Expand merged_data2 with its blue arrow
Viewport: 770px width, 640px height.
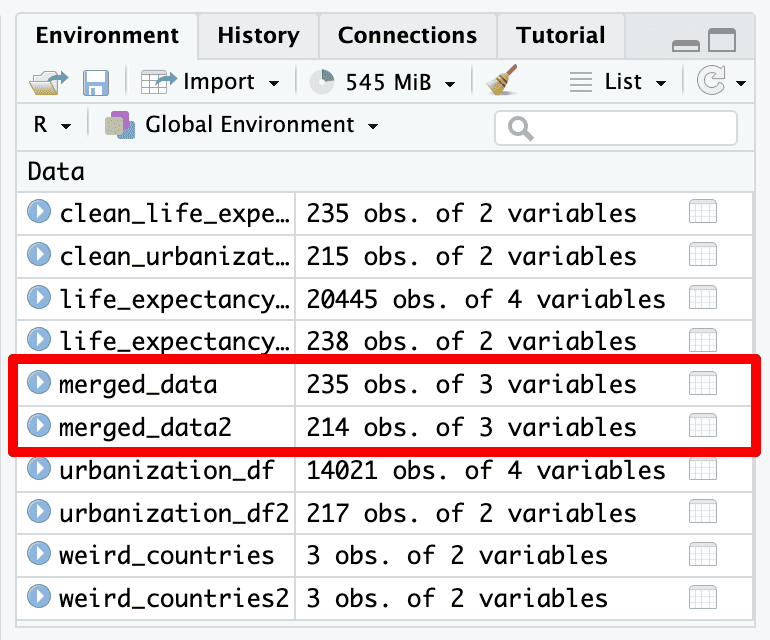click(39, 427)
